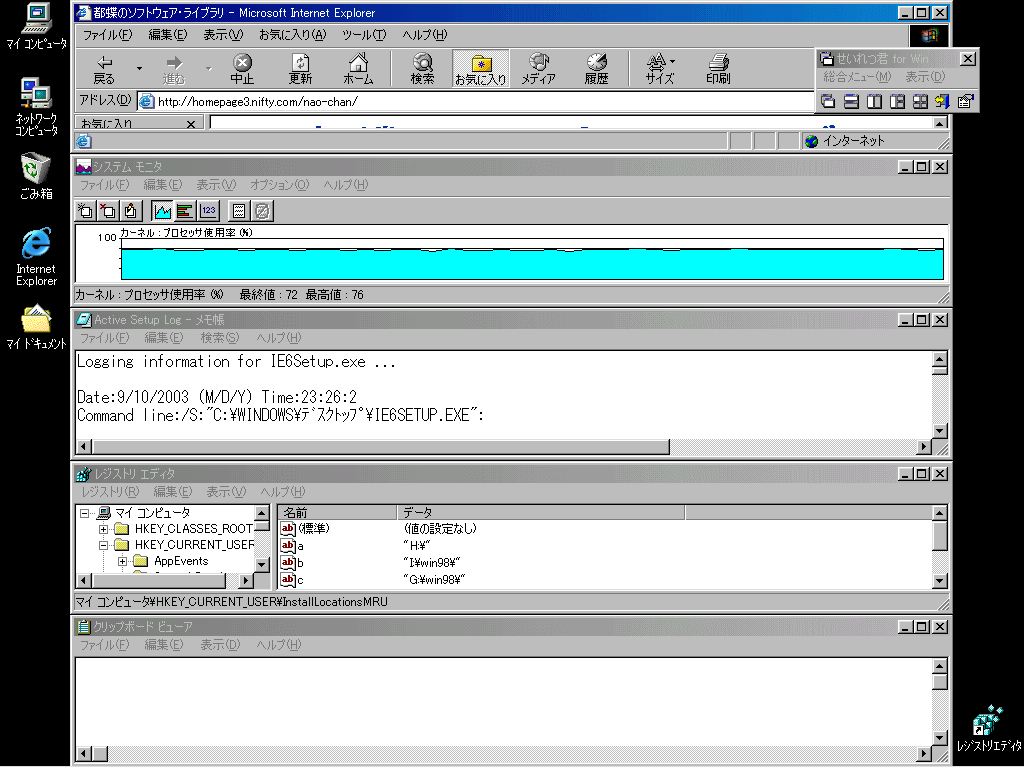Screen dimensions: 1024x768
Task: Click the Registry values pane scroll down arrow
Action: click(939, 580)
